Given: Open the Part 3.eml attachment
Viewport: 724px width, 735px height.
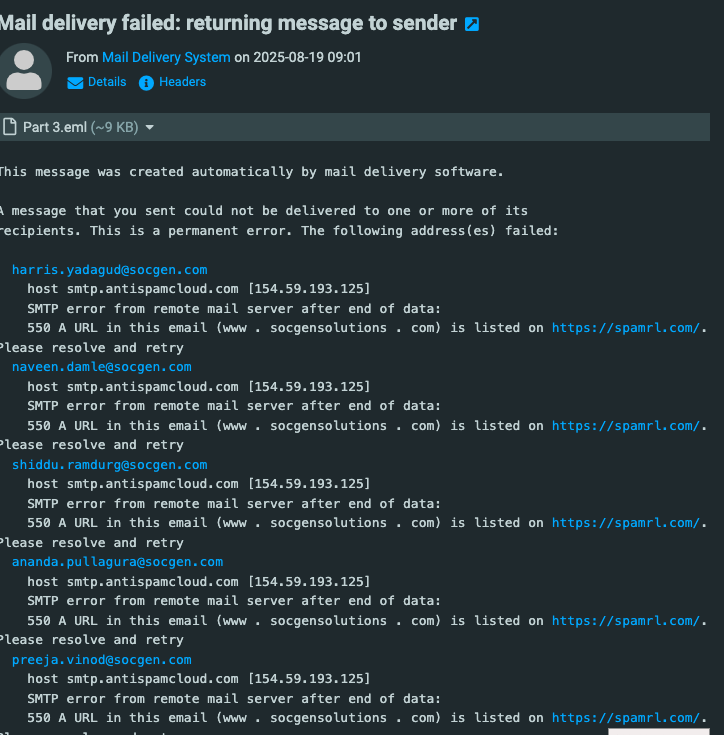Looking at the screenshot, I should click(55, 128).
